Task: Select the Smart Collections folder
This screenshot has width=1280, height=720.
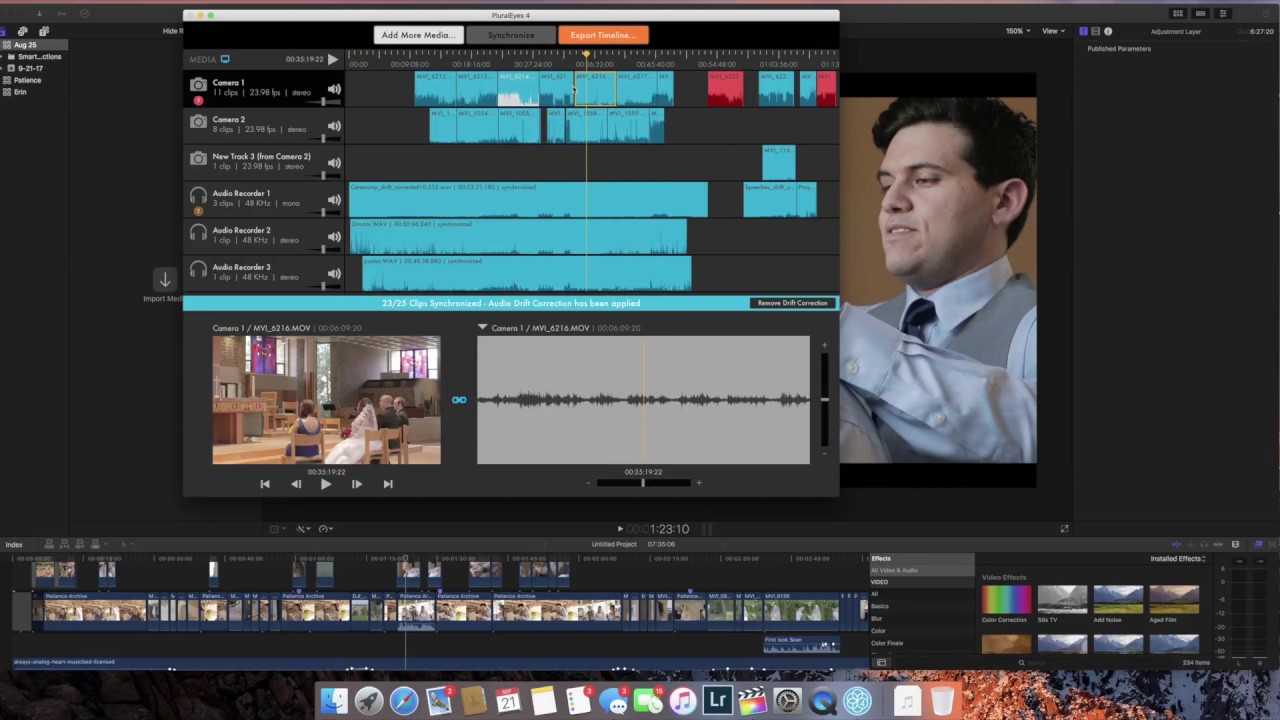Action: [39, 57]
